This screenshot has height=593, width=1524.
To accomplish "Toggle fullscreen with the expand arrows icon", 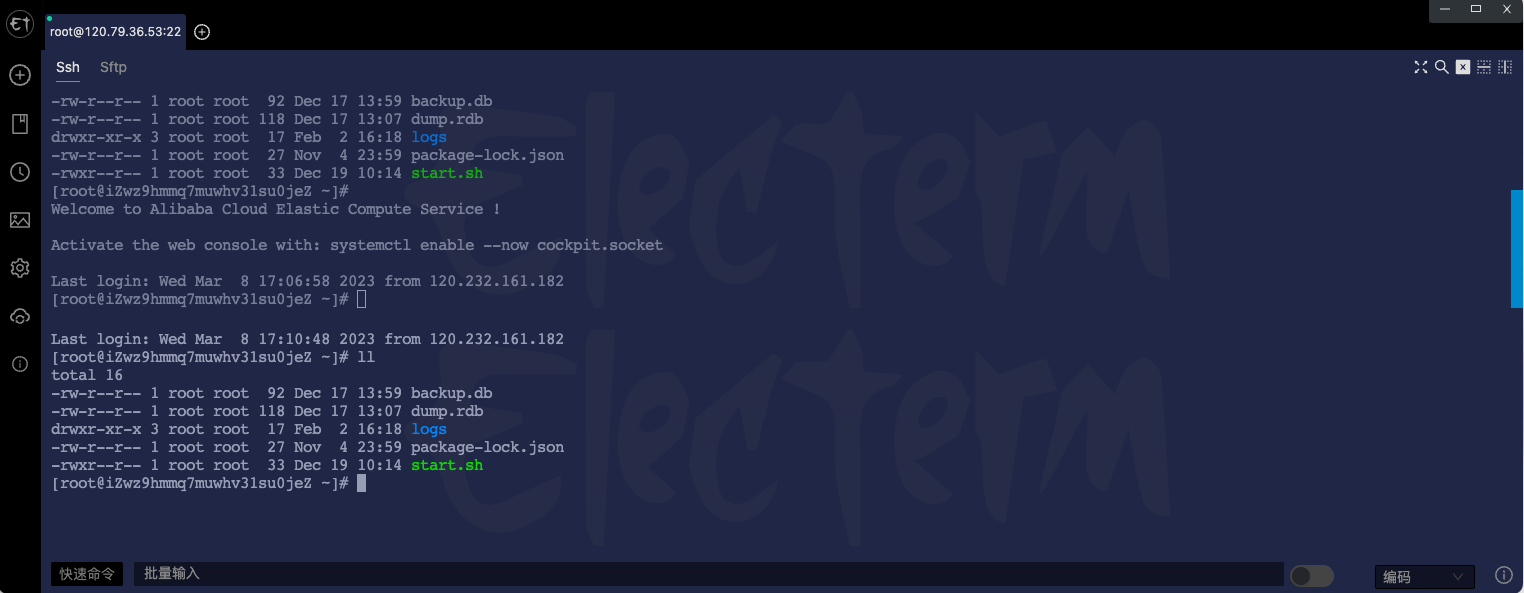I will [1421, 67].
